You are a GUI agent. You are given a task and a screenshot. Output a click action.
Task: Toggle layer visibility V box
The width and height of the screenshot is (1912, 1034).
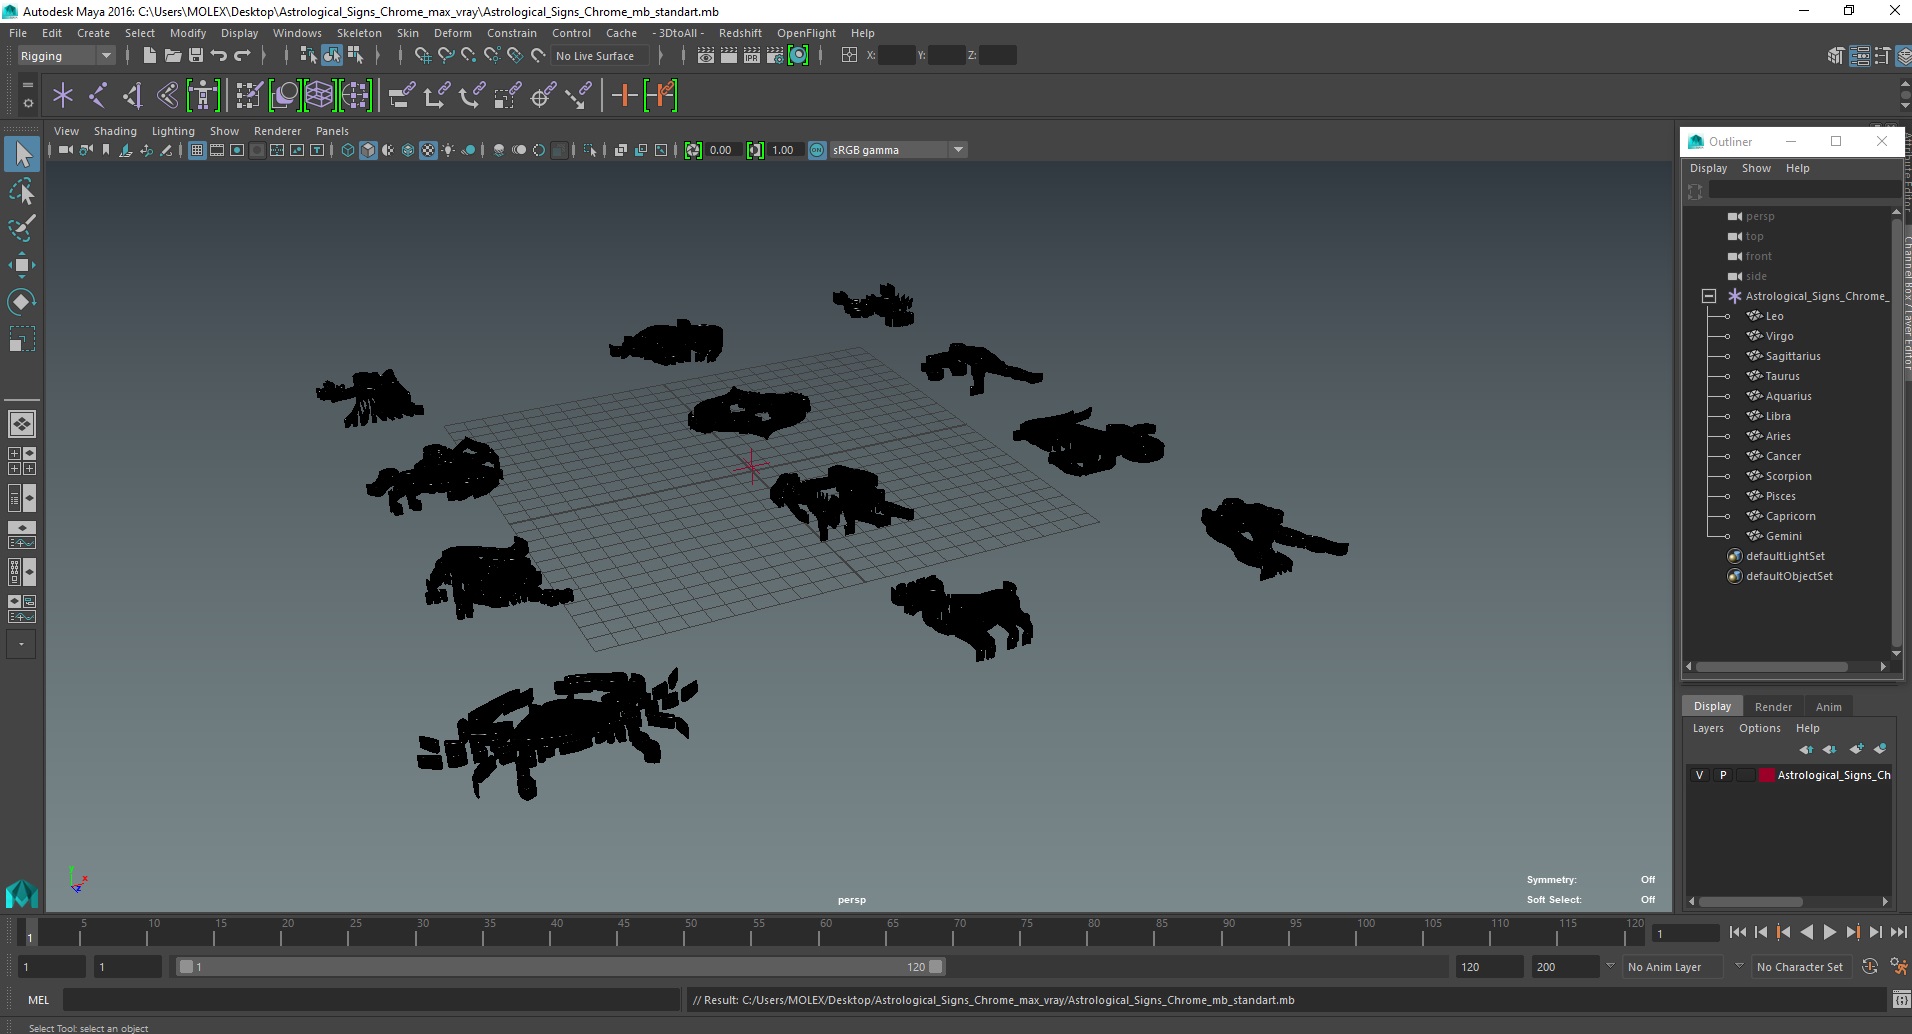coord(1699,775)
